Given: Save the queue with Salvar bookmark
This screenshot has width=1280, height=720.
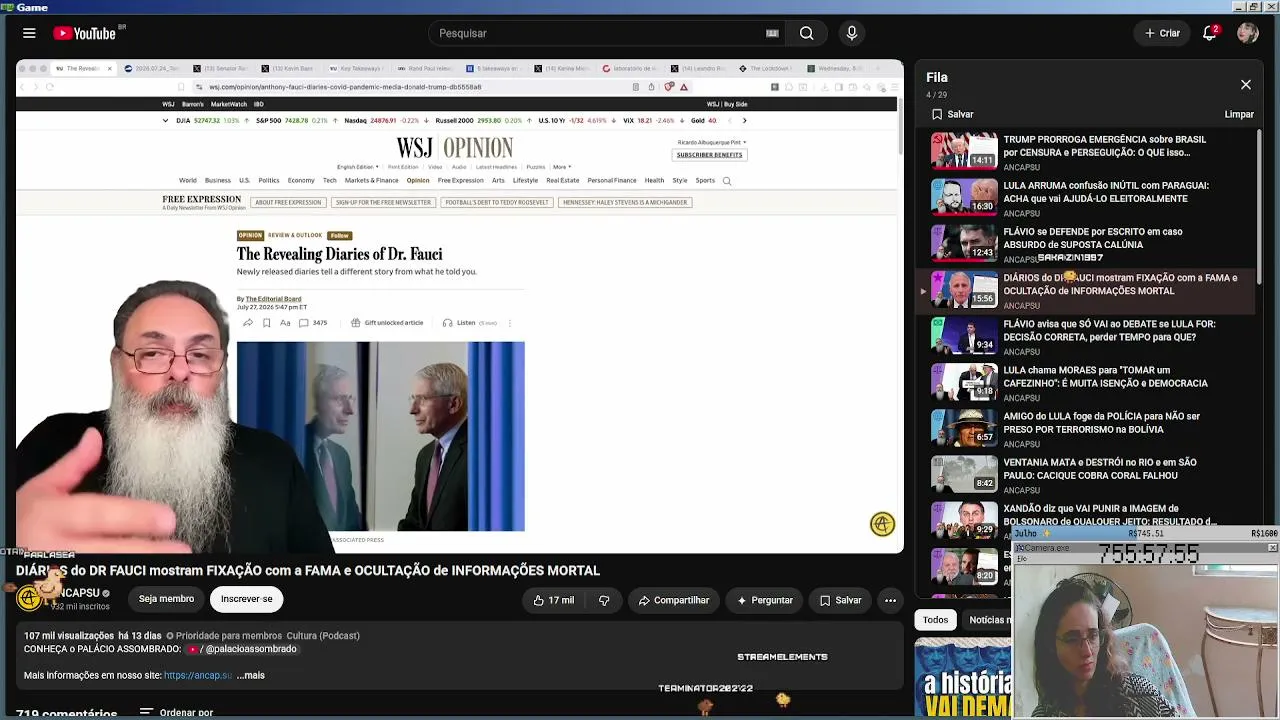Looking at the screenshot, I should pos(952,114).
